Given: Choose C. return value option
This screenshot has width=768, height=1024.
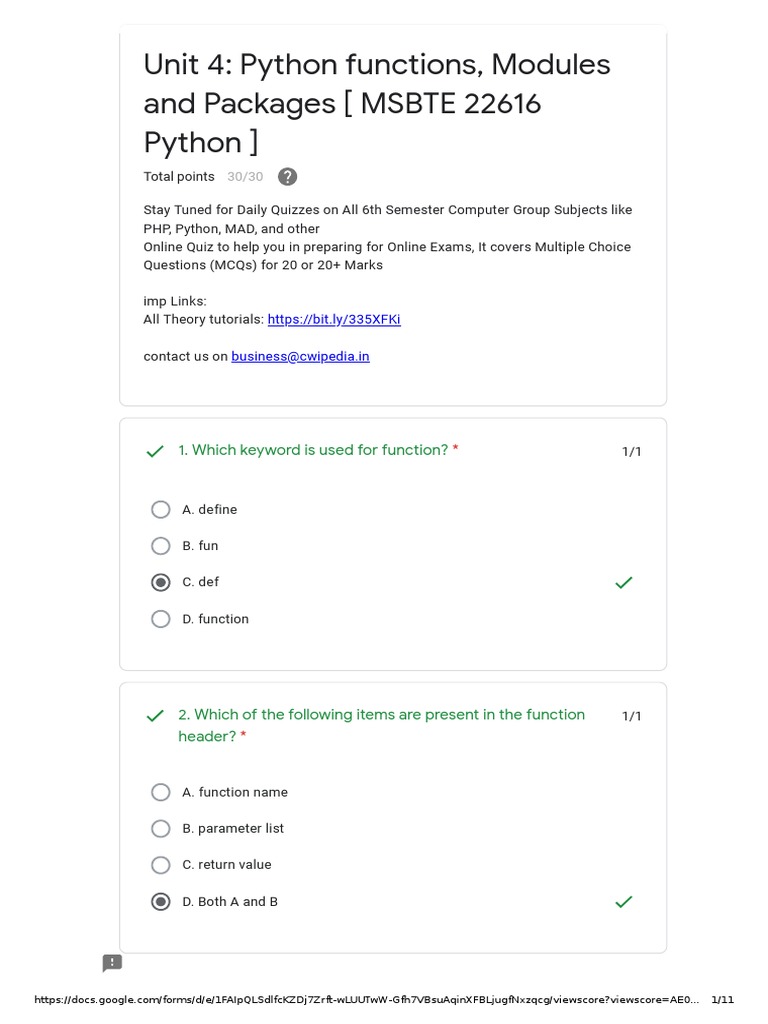Looking at the screenshot, I should (161, 865).
